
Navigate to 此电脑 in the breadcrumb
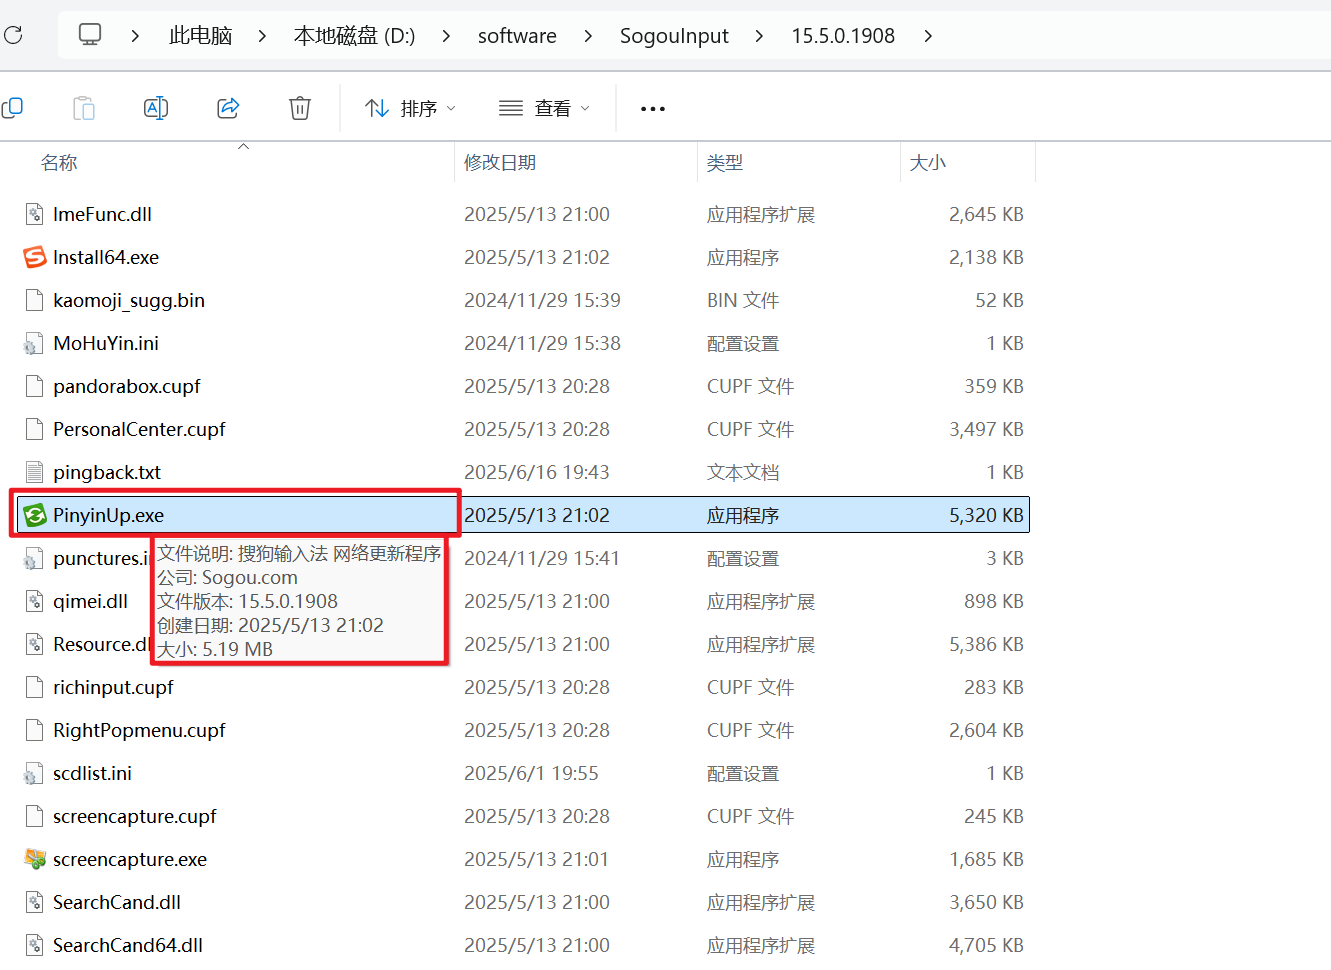tap(200, 36)
